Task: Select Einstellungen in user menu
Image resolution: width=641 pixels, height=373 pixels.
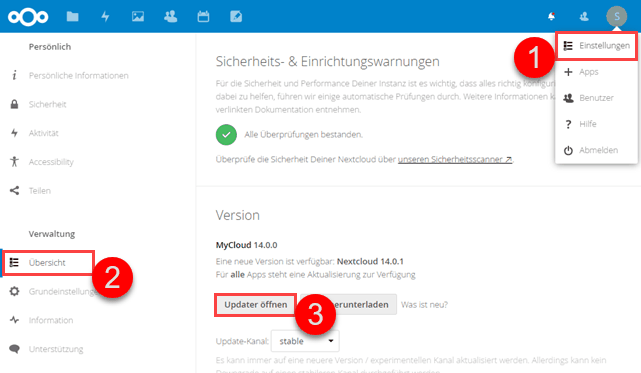Action: point(596,46)
